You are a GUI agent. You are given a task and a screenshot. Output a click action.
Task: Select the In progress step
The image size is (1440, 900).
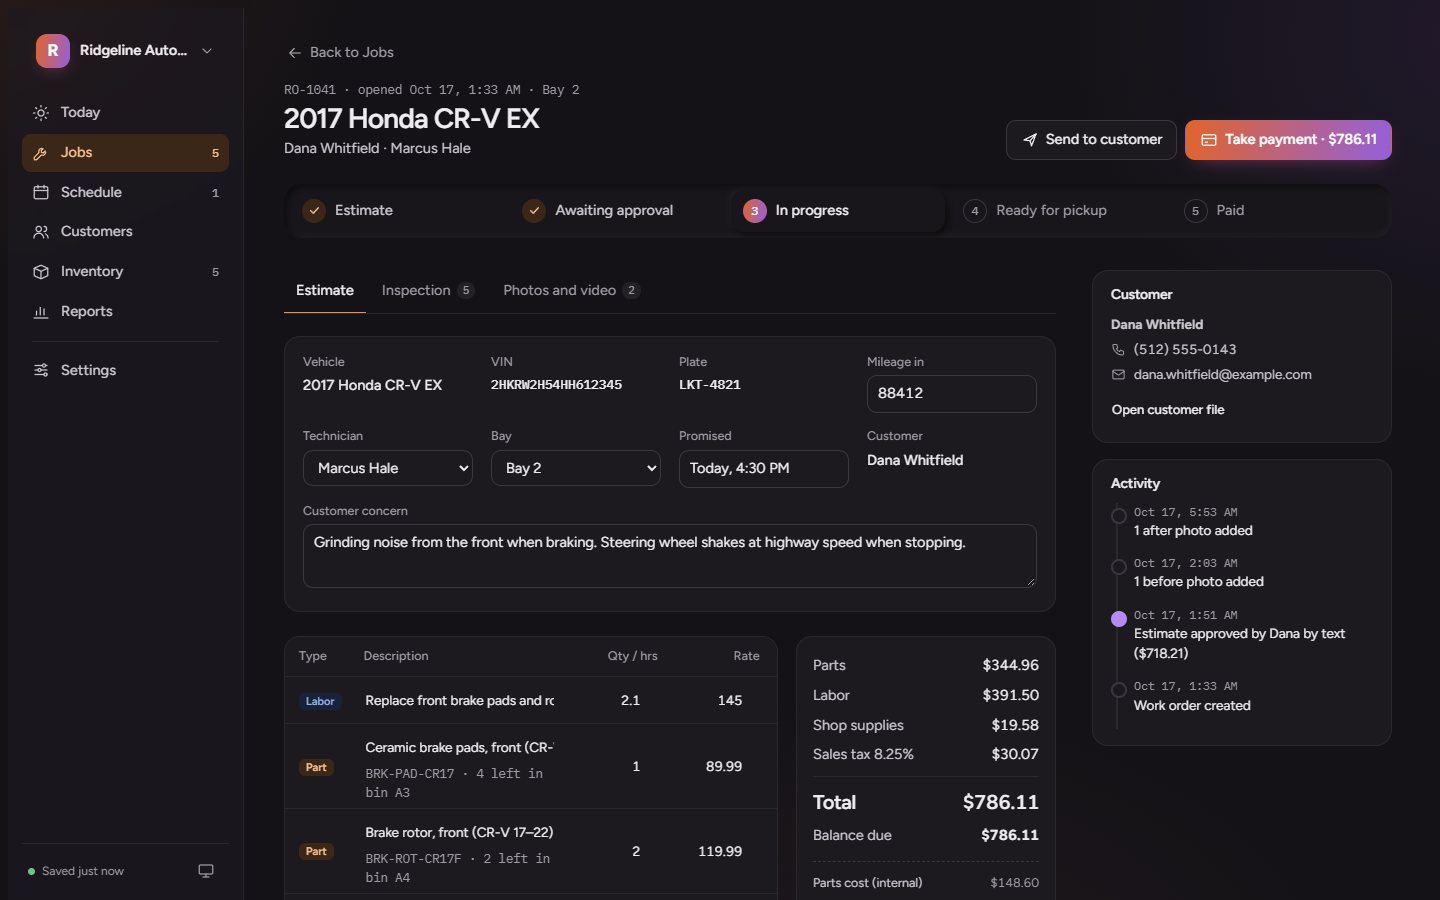(837, 211)
